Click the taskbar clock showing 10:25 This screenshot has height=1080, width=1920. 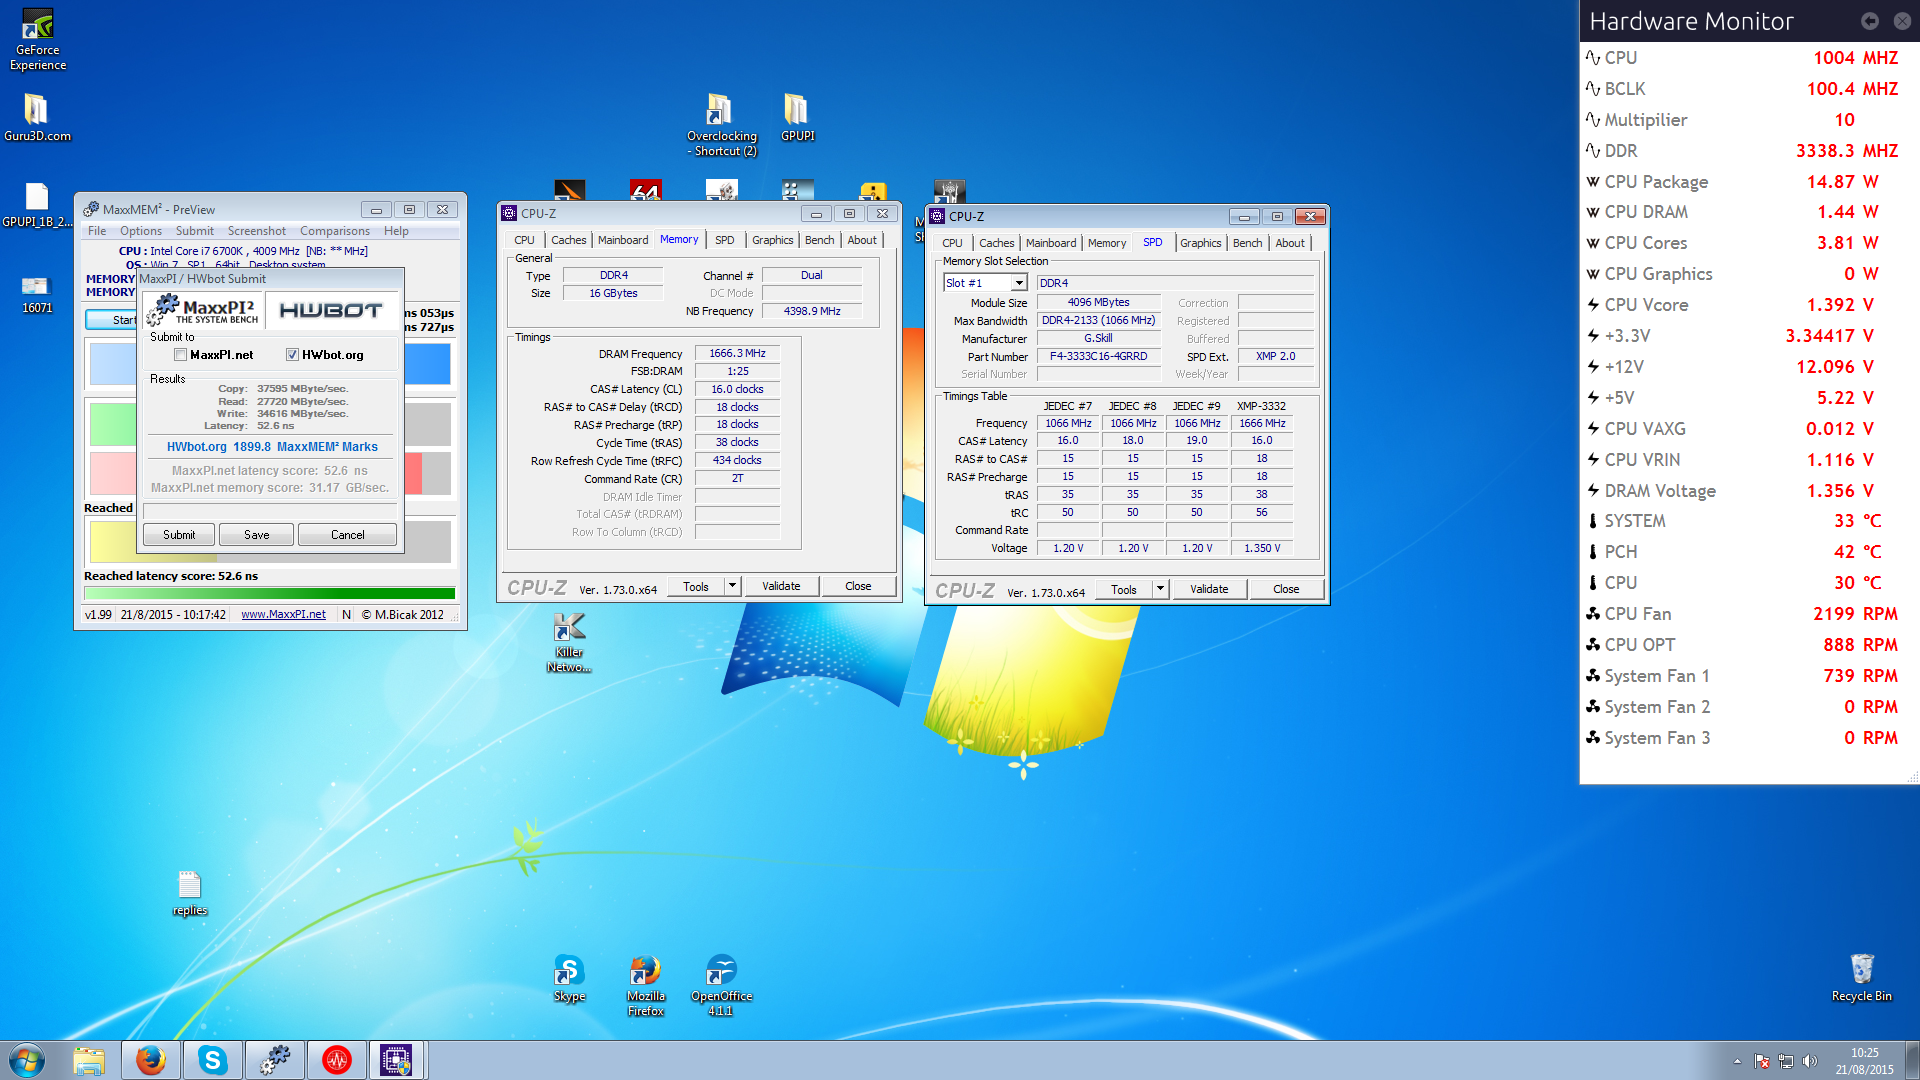tap(1864, 1061)
